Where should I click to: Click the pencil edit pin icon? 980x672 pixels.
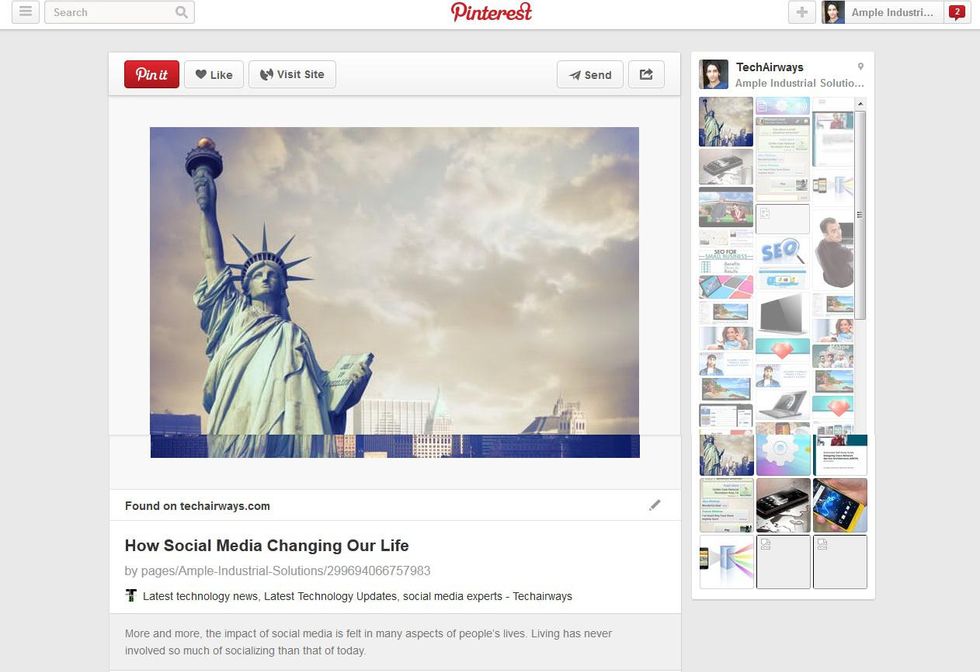pyautogui.click(x=655, y=505)
